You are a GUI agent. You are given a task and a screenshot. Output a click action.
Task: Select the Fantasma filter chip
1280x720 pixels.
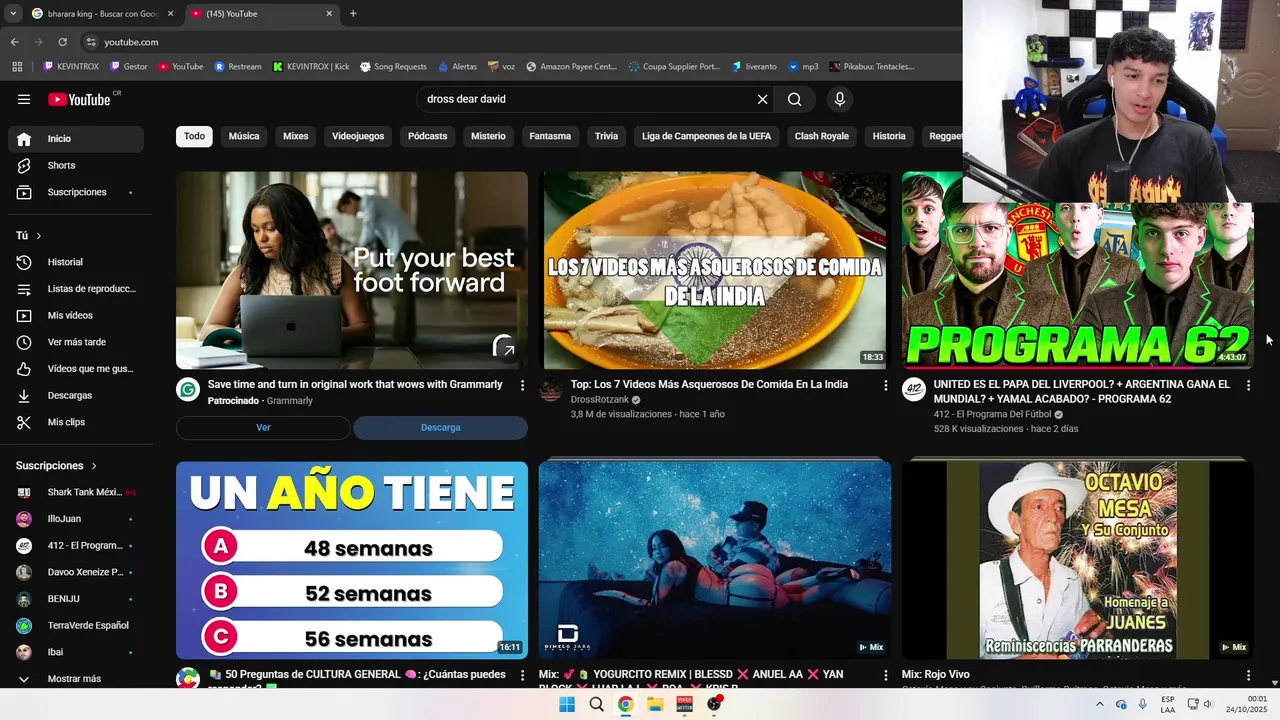point(550,136)
